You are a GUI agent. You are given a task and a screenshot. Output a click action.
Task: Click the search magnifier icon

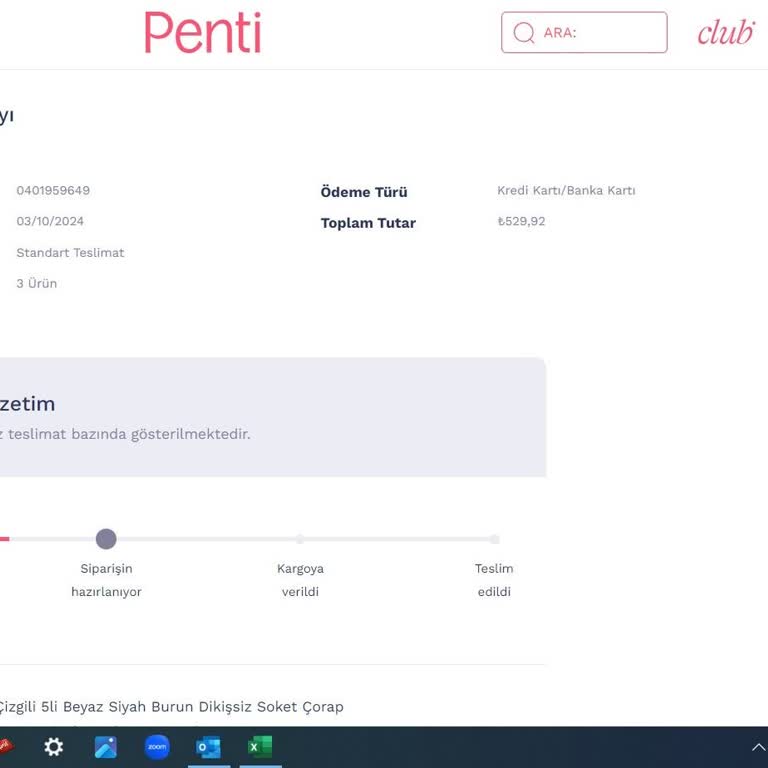524,33
